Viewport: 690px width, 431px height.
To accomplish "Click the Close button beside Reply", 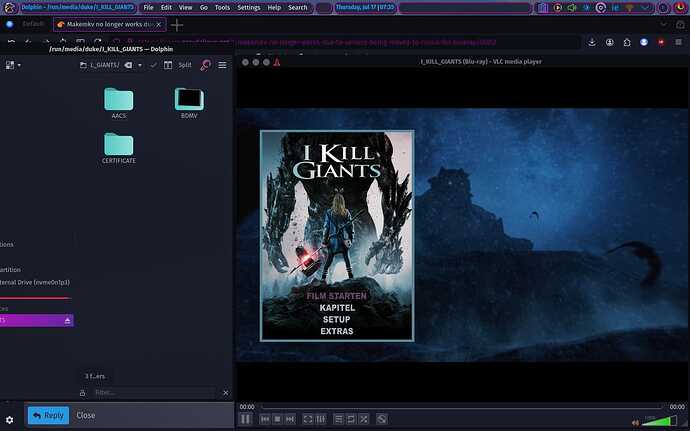I will point(86,415).
